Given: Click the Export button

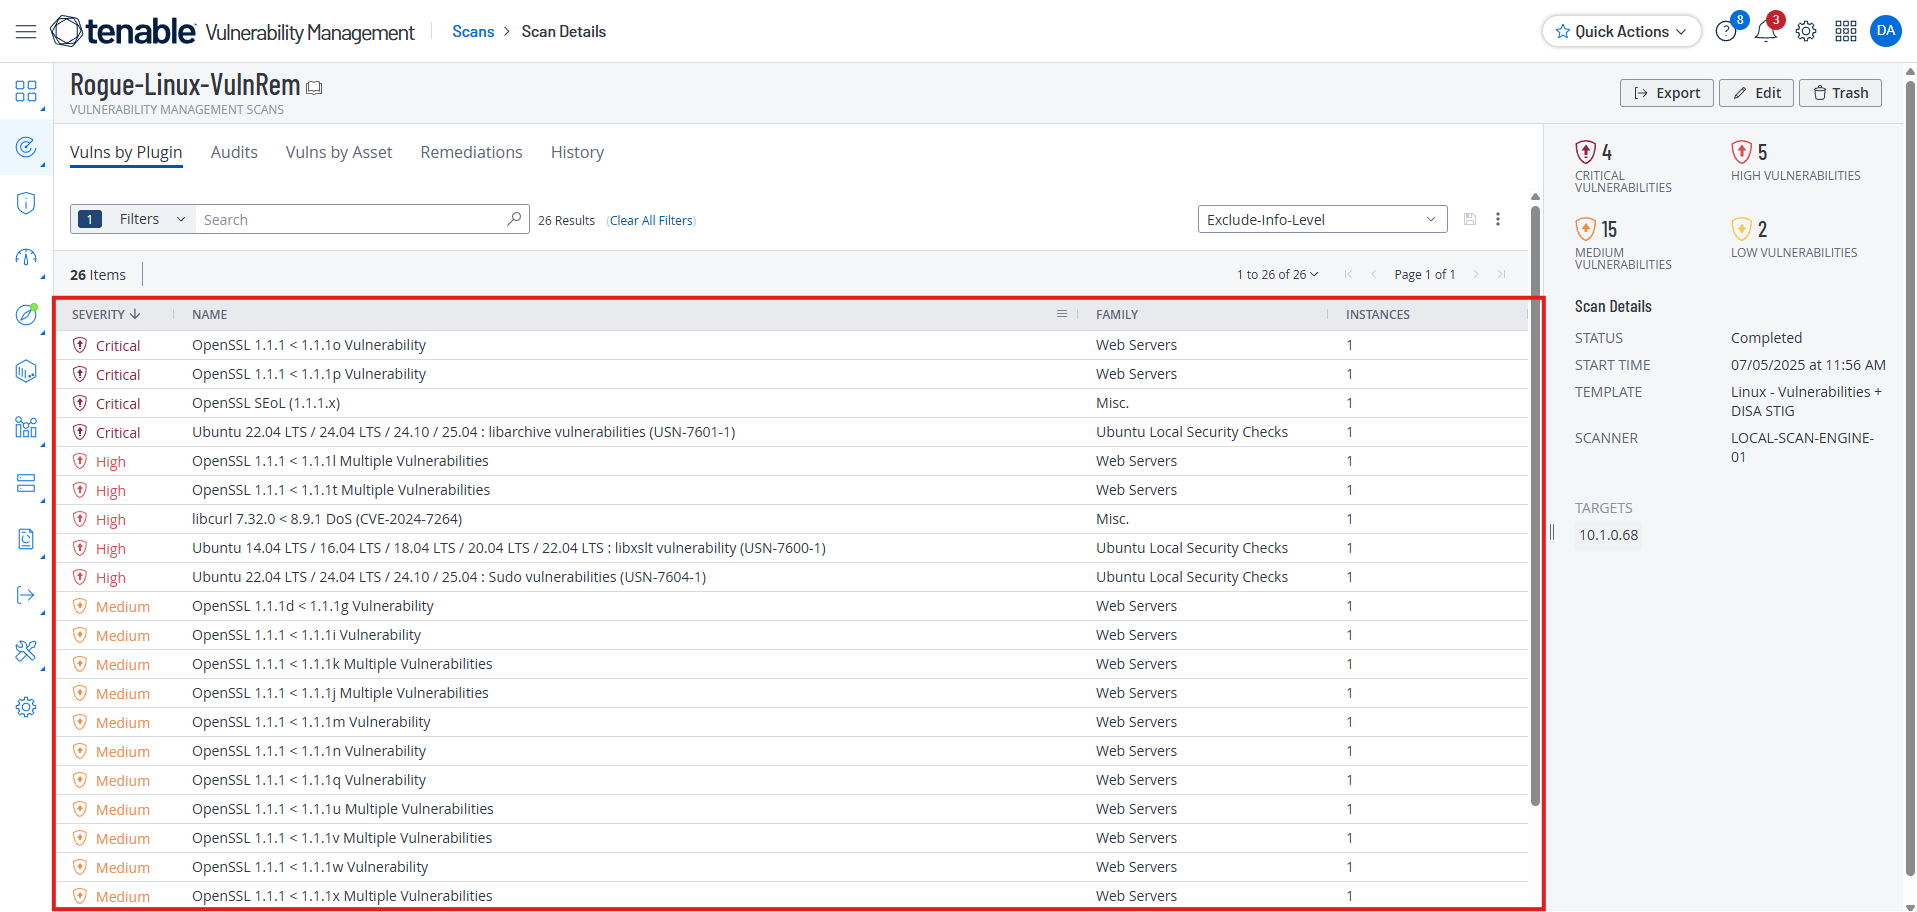Looking at the screenshot, I should [1666, 93].
